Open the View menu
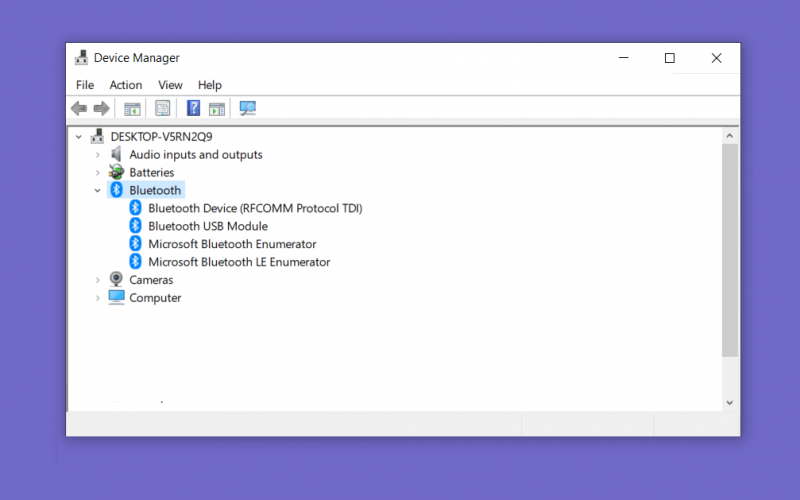The image size is (800, 500). (x=170, y=85)
